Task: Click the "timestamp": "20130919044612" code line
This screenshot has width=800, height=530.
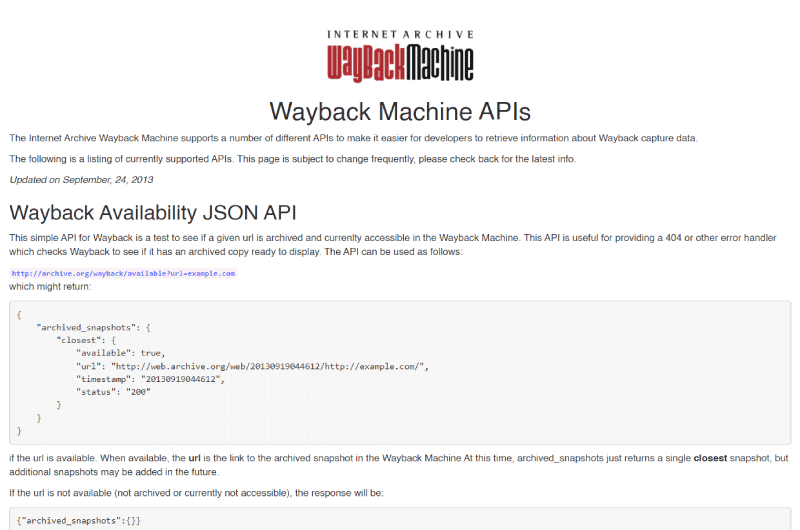Action: (x=150, y=379)
